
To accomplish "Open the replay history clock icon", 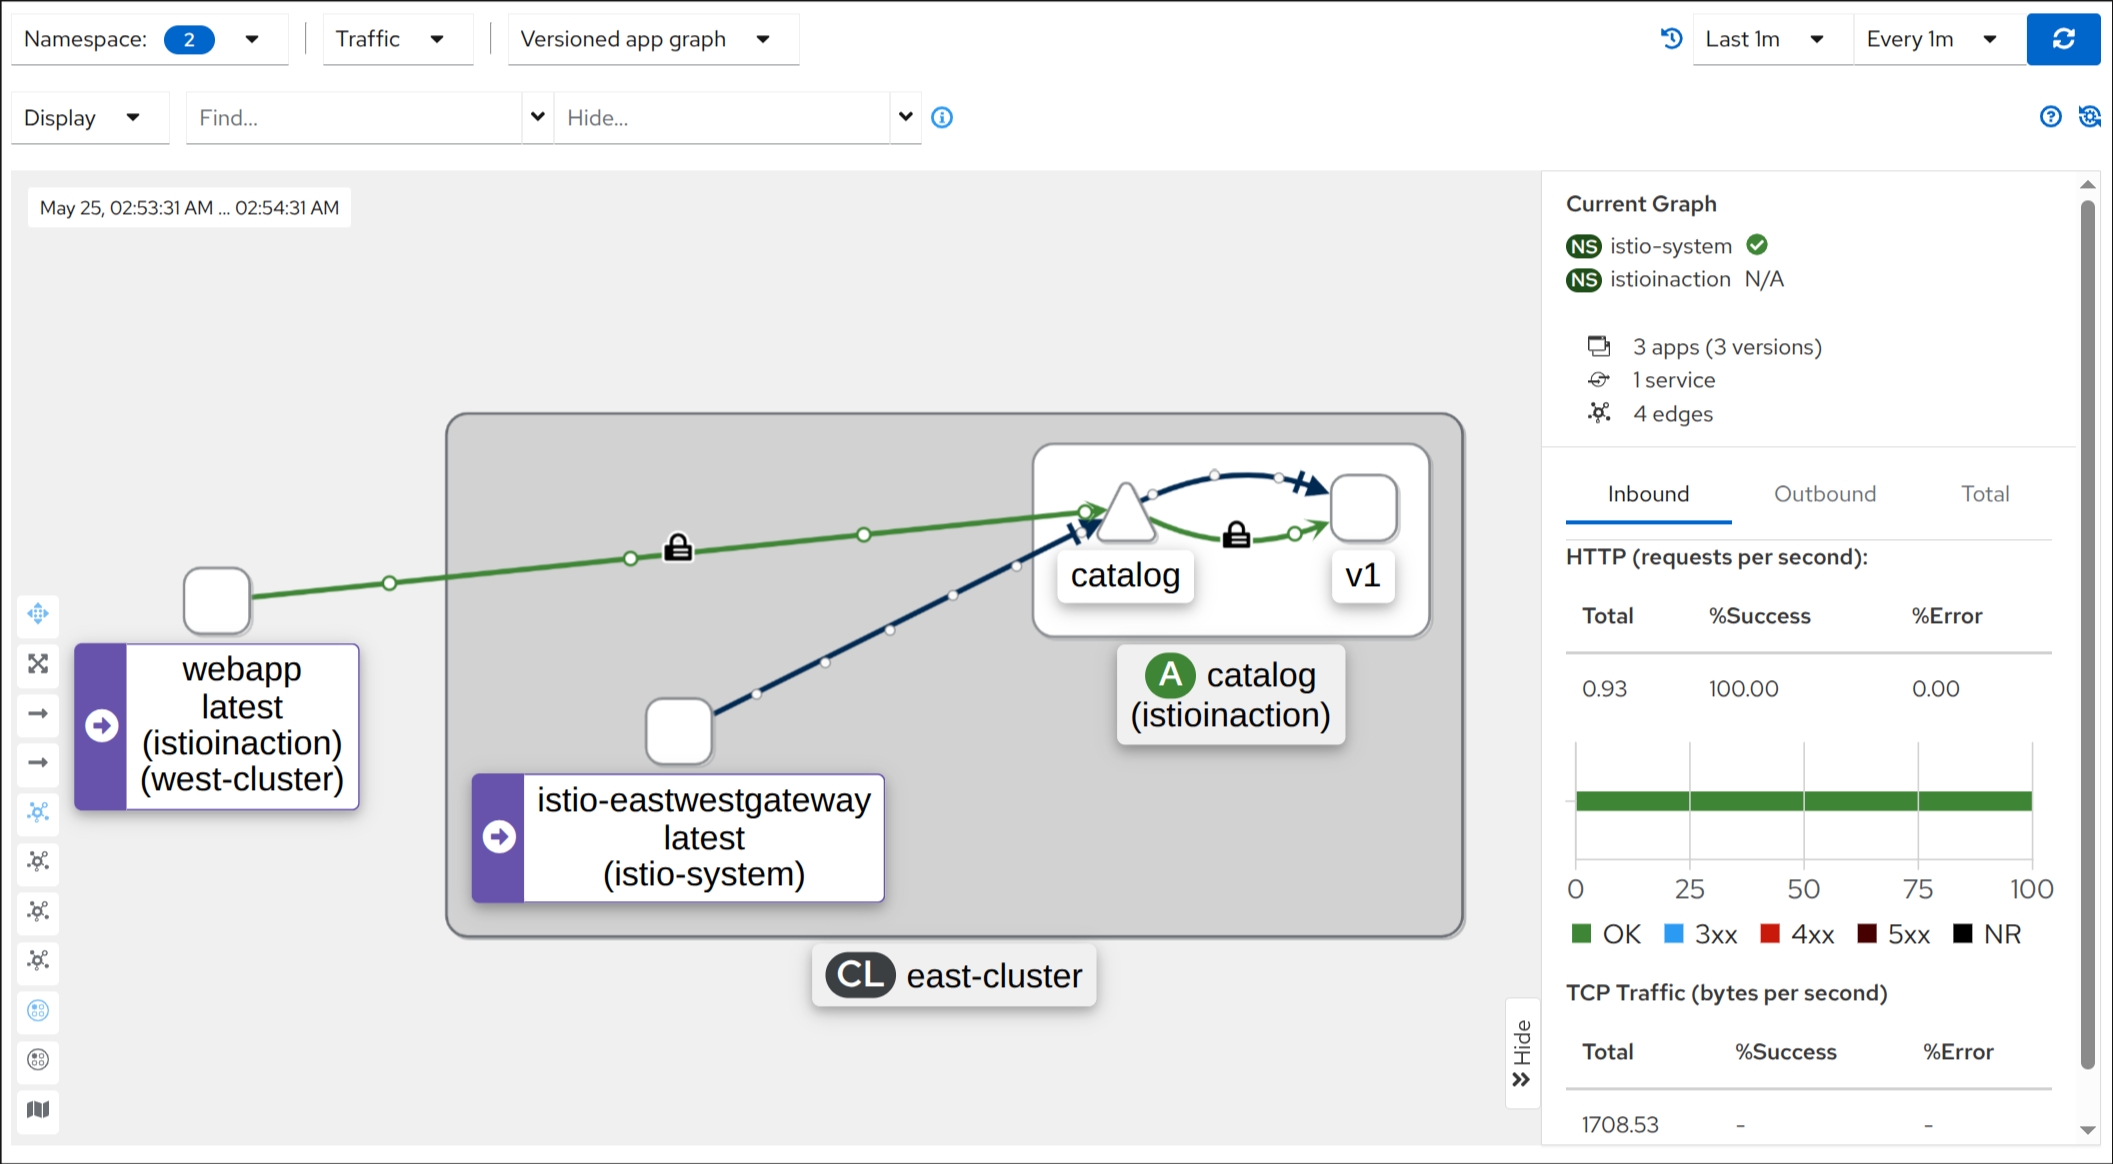I will point(1671,39).
